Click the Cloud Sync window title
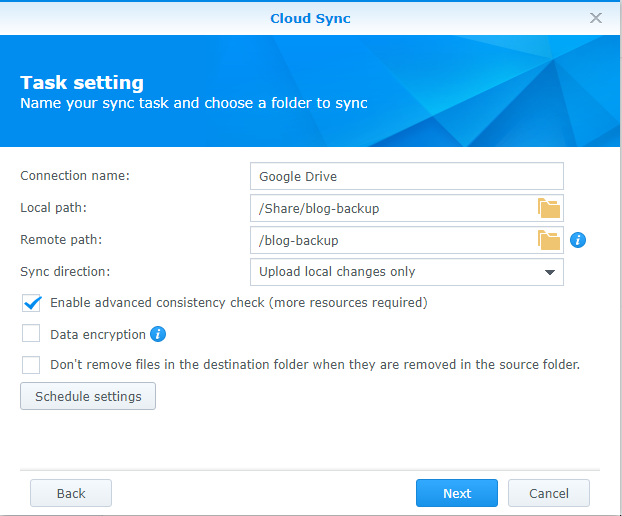Screen dimensions: 622x516 point(310,19)
